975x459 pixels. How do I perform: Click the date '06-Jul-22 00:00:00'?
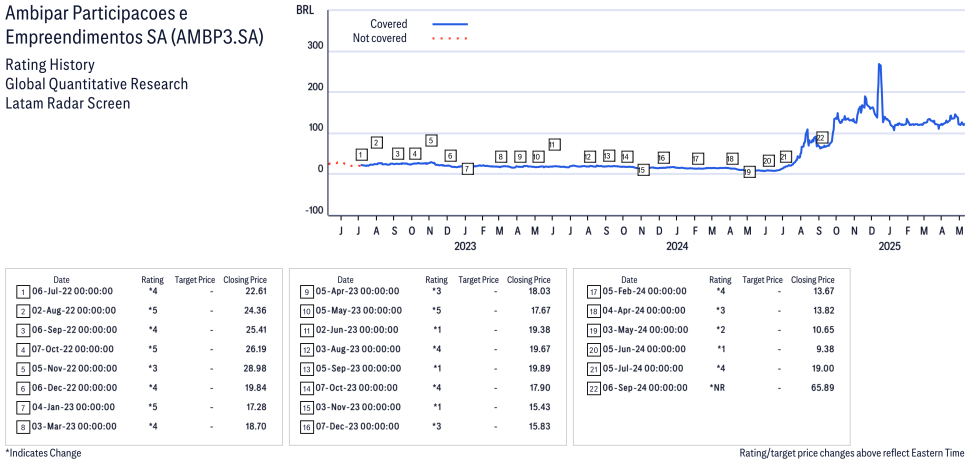coord(73,291)
